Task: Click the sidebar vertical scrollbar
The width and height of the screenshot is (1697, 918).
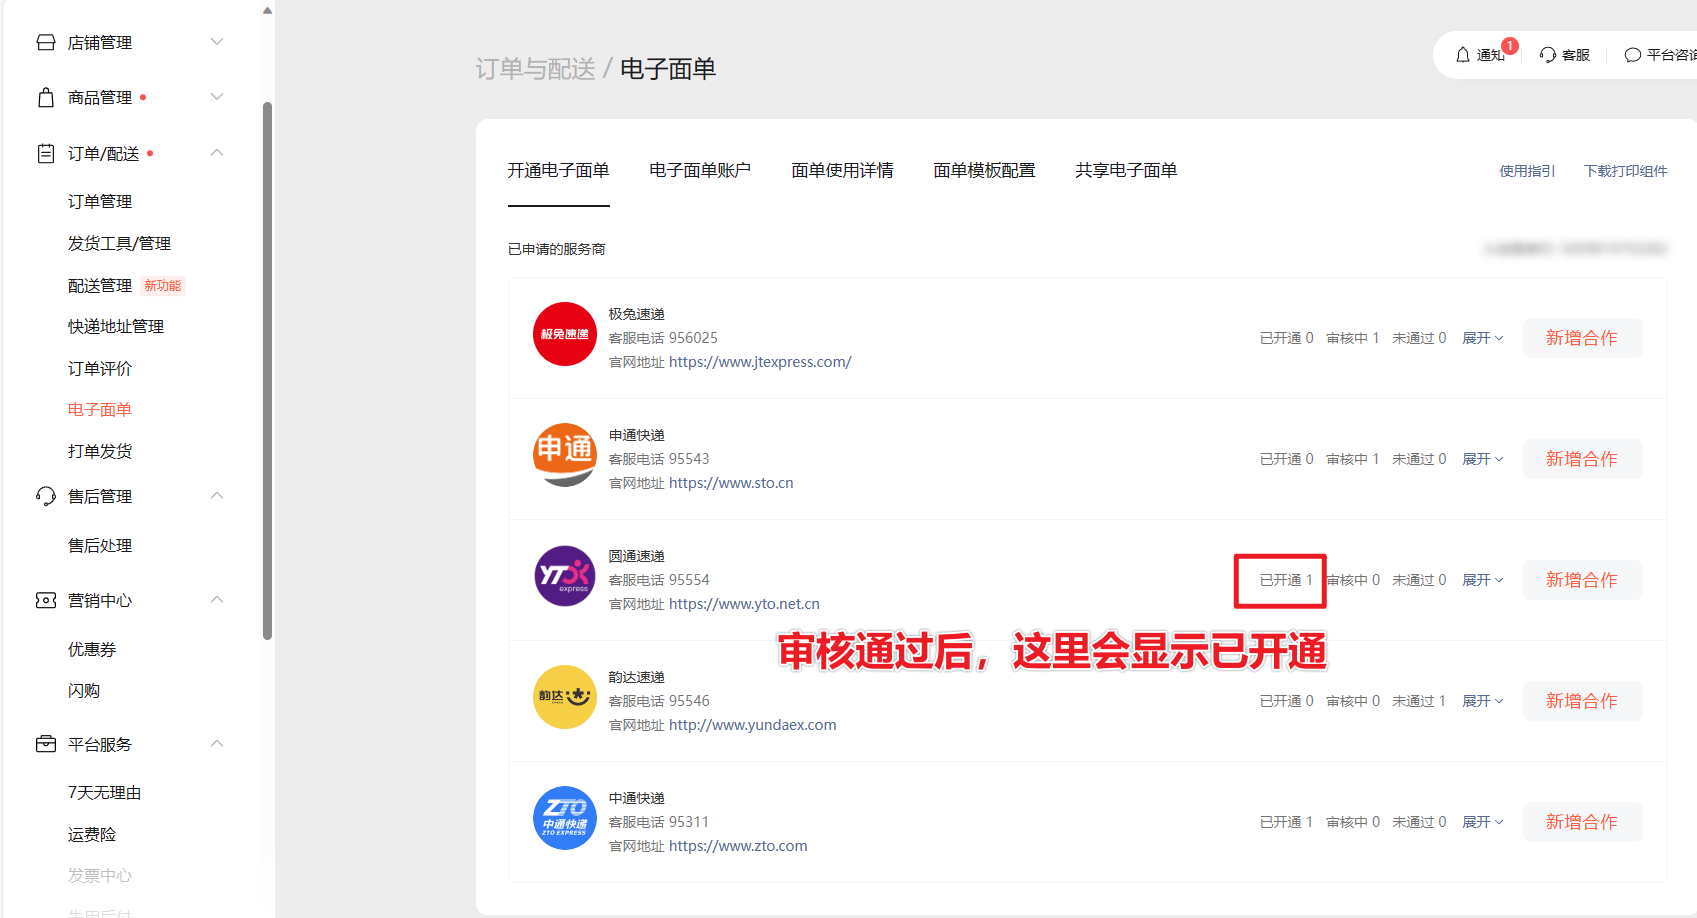Action: (267, 370)
